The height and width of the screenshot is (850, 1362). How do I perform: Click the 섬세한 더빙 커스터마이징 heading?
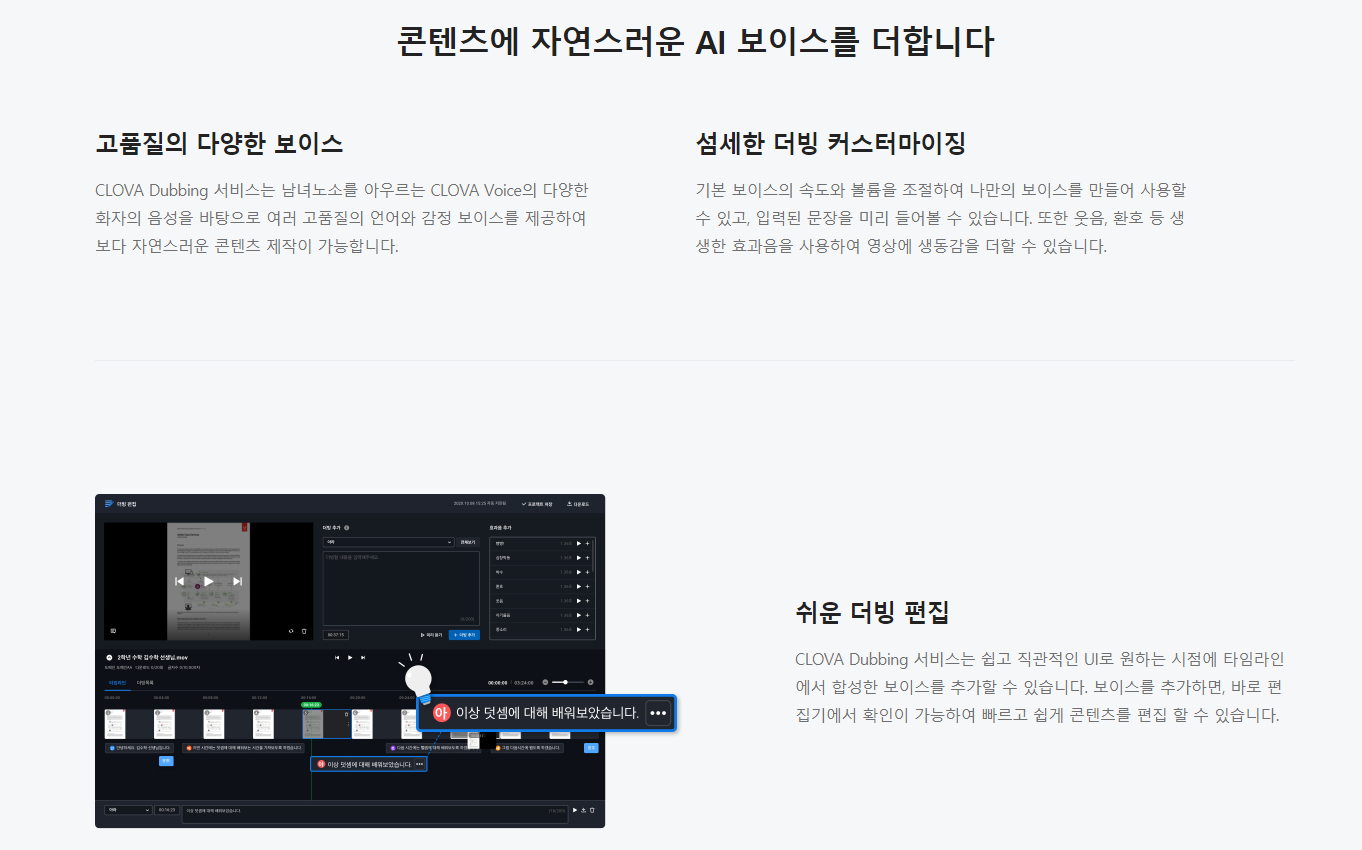point(831,143)
